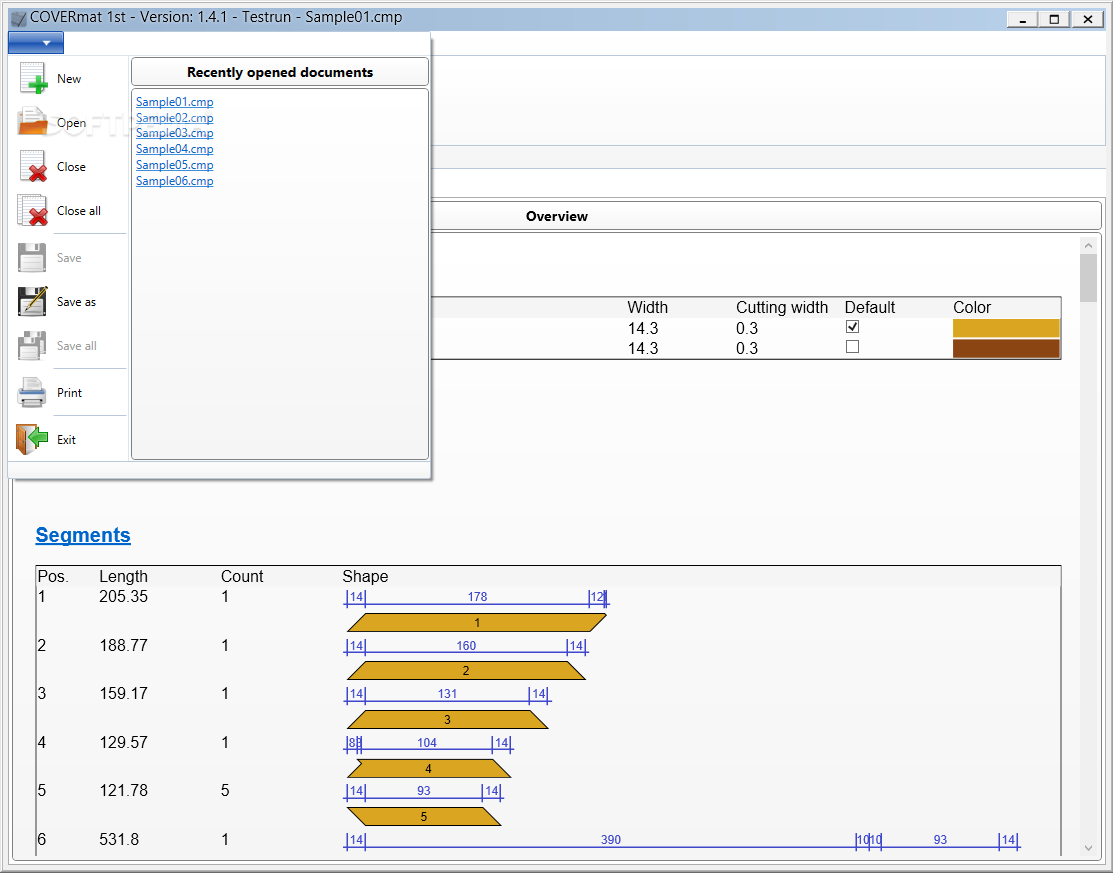Click the vertical scrollbar thumb

(1088, 278)
